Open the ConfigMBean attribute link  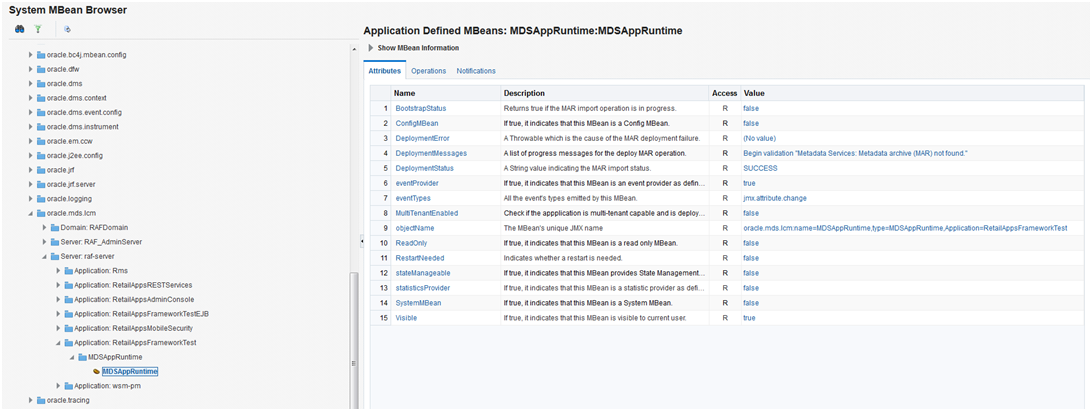tap(416, 123)
